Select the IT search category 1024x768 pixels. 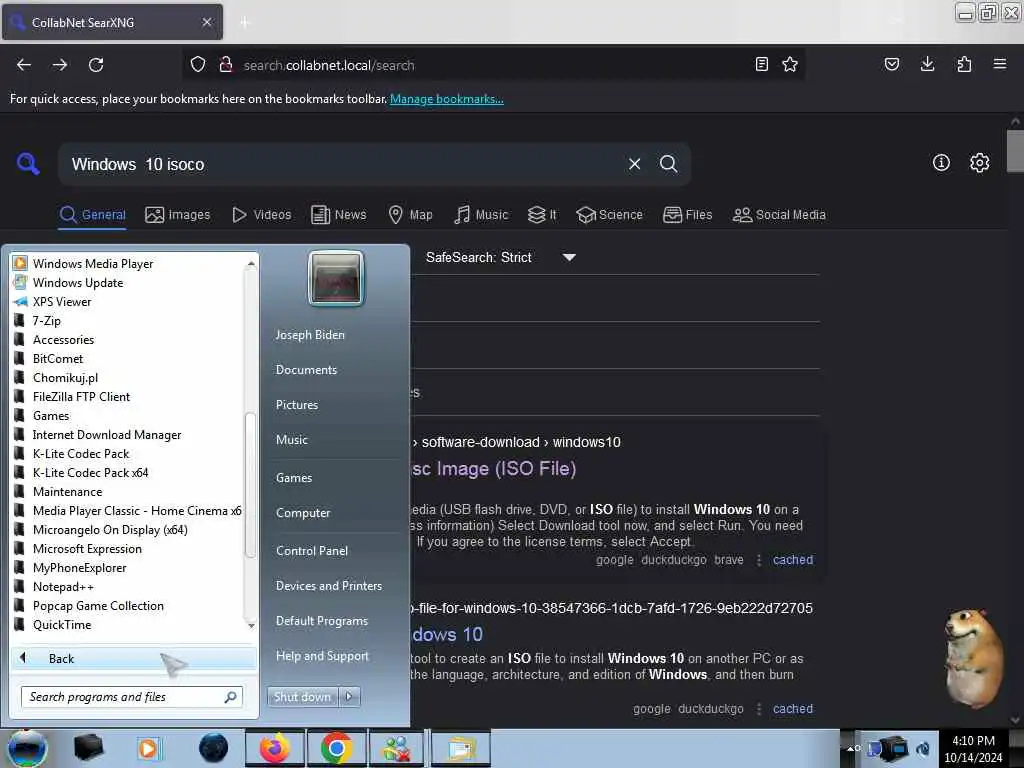coord(542,215)
